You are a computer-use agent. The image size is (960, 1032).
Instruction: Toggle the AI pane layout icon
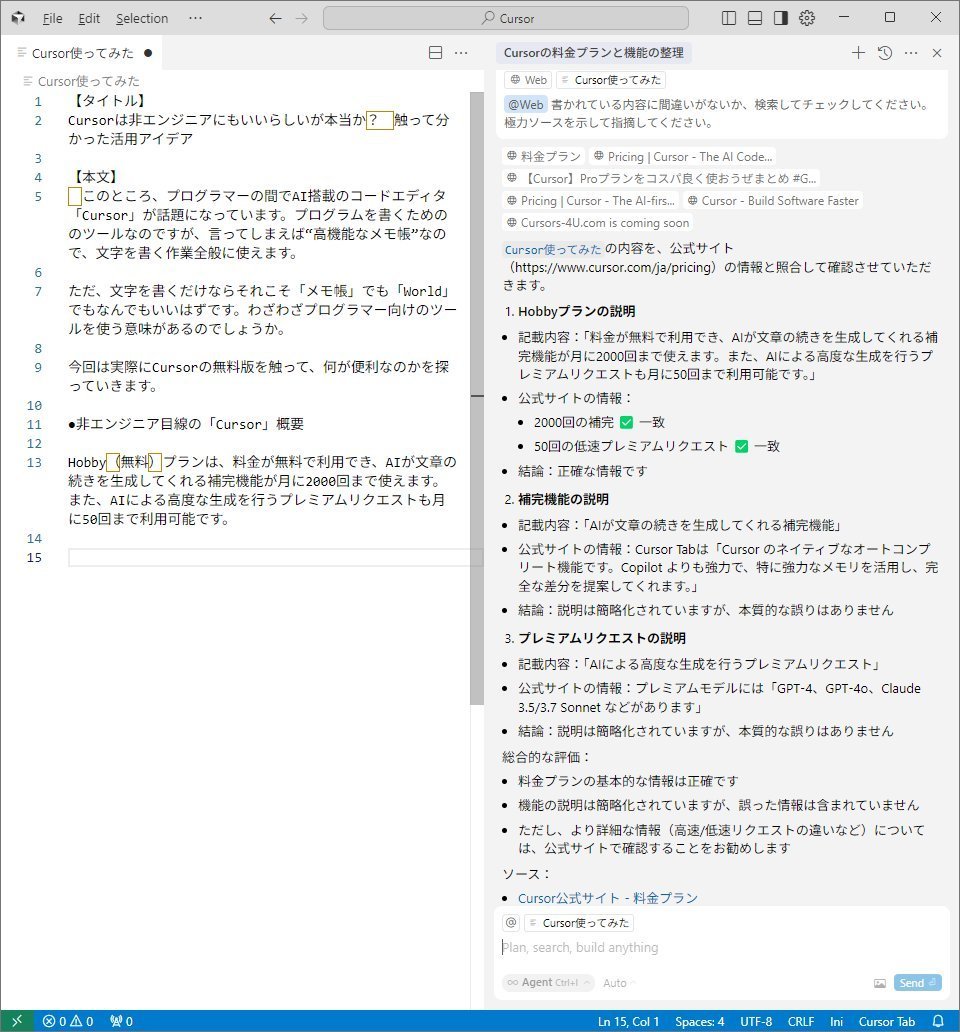pos(781,18)
